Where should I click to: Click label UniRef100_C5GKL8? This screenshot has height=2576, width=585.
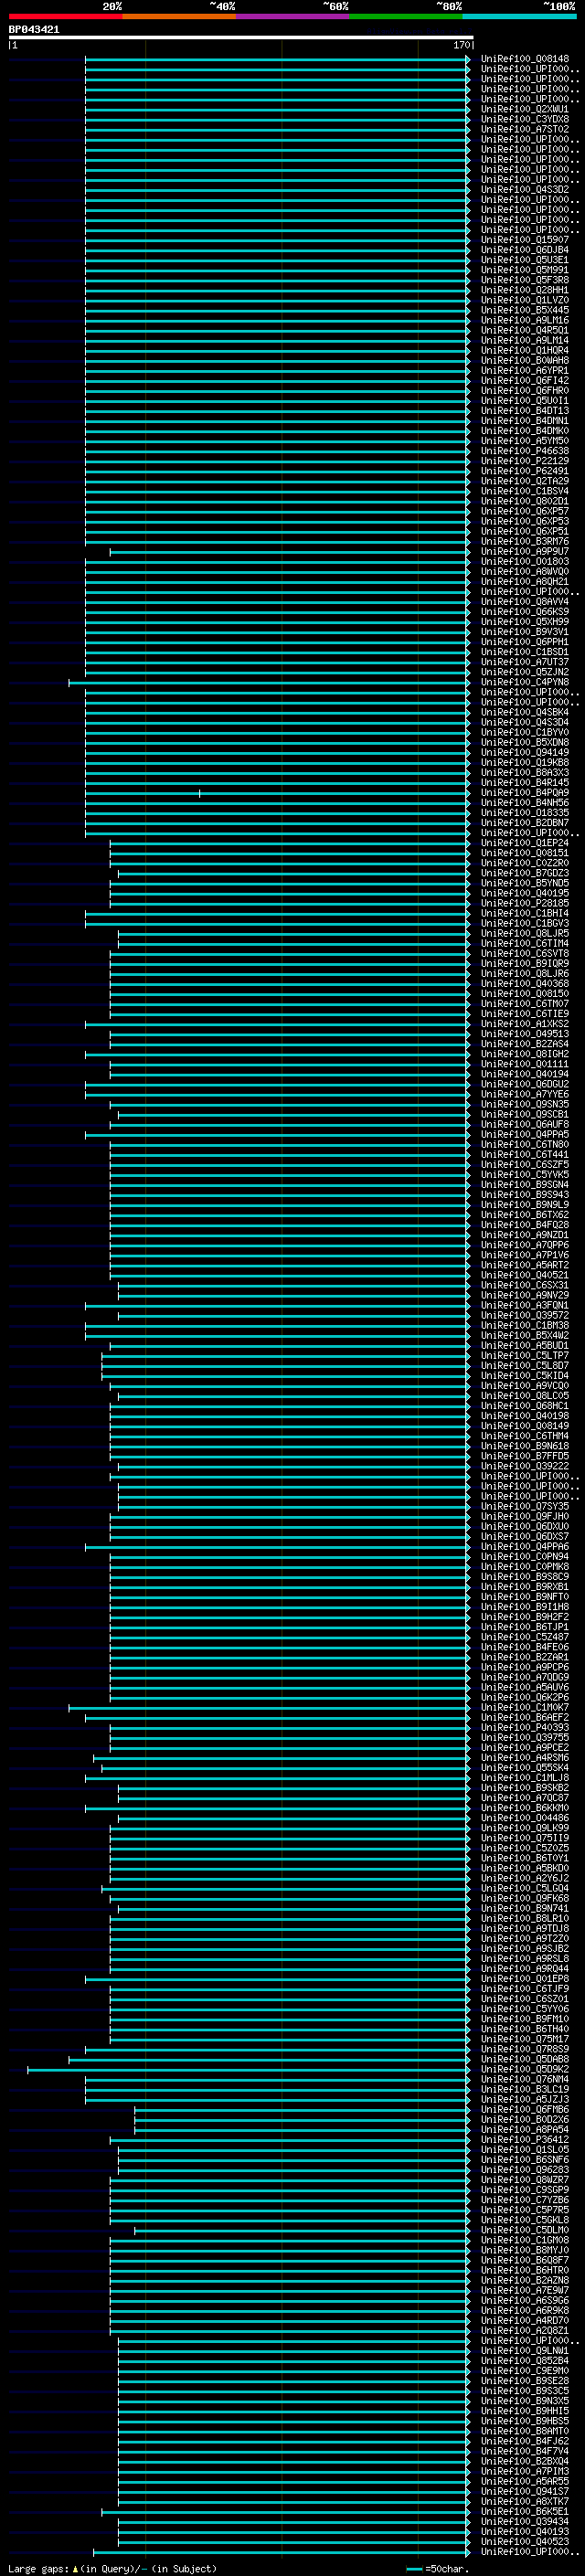point(525,2220)
